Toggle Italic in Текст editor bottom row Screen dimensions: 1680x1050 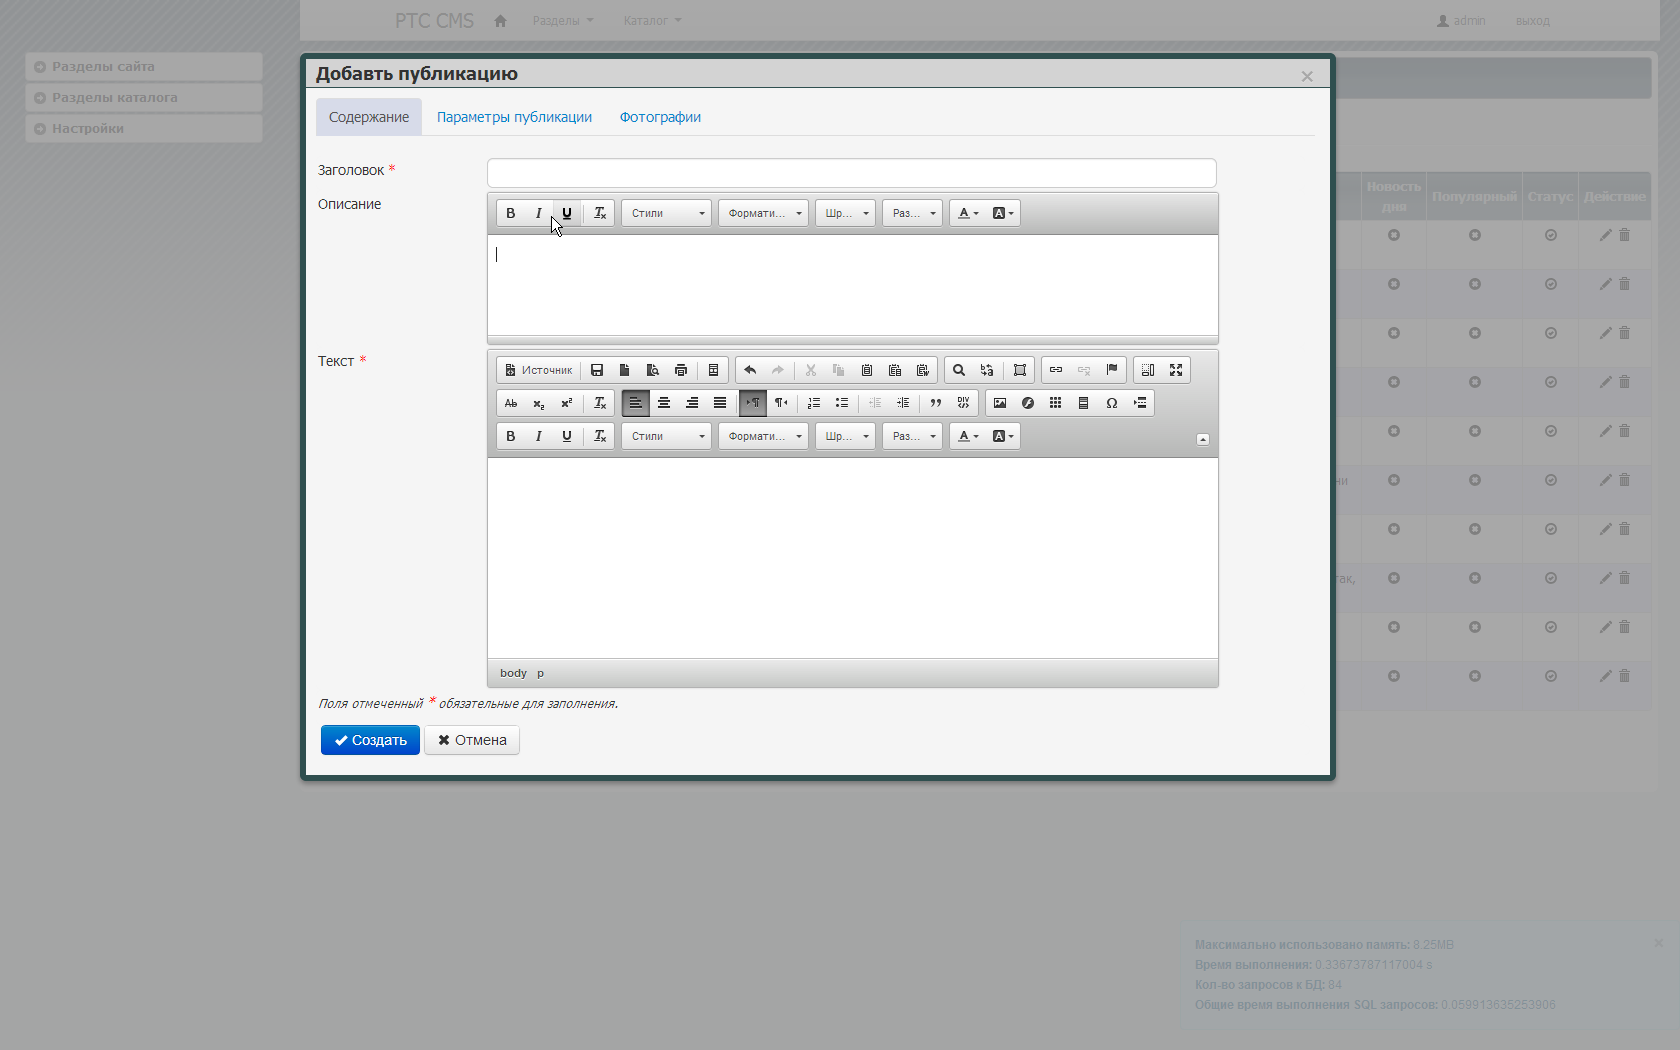pos(539,436)
